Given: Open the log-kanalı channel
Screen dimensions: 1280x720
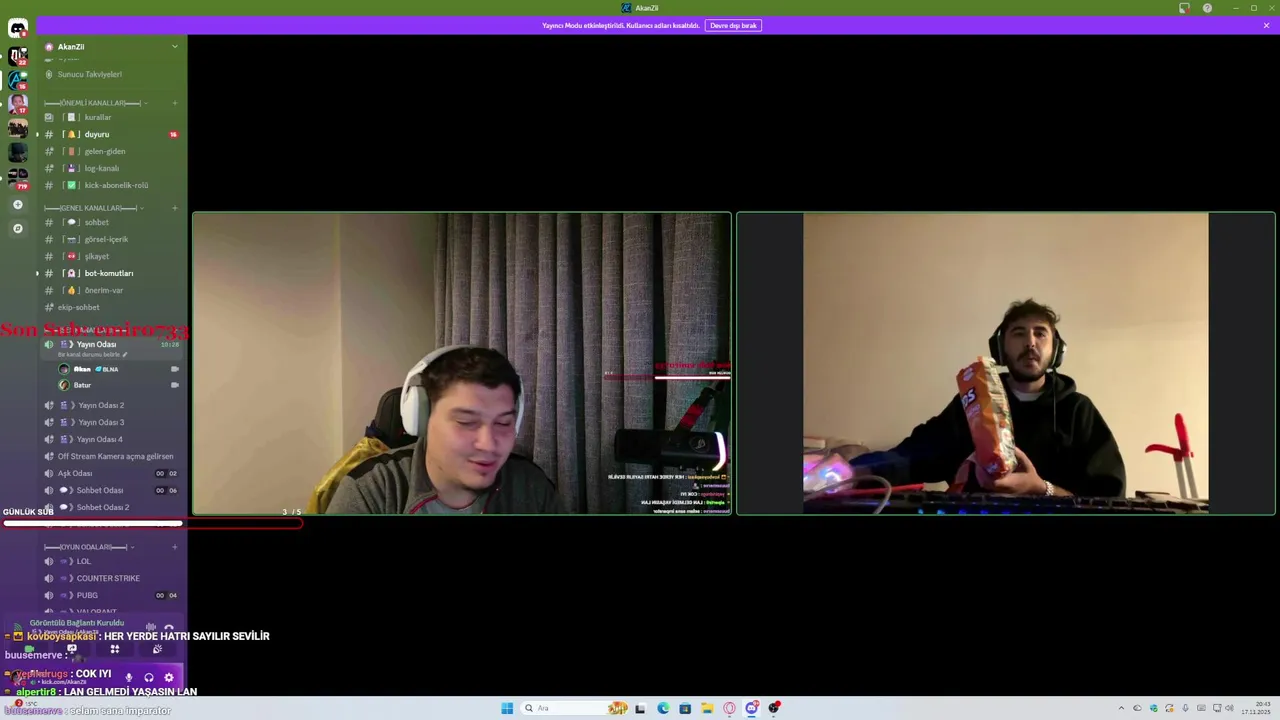Looking at the screenshot, I should [x=111, y=168].
